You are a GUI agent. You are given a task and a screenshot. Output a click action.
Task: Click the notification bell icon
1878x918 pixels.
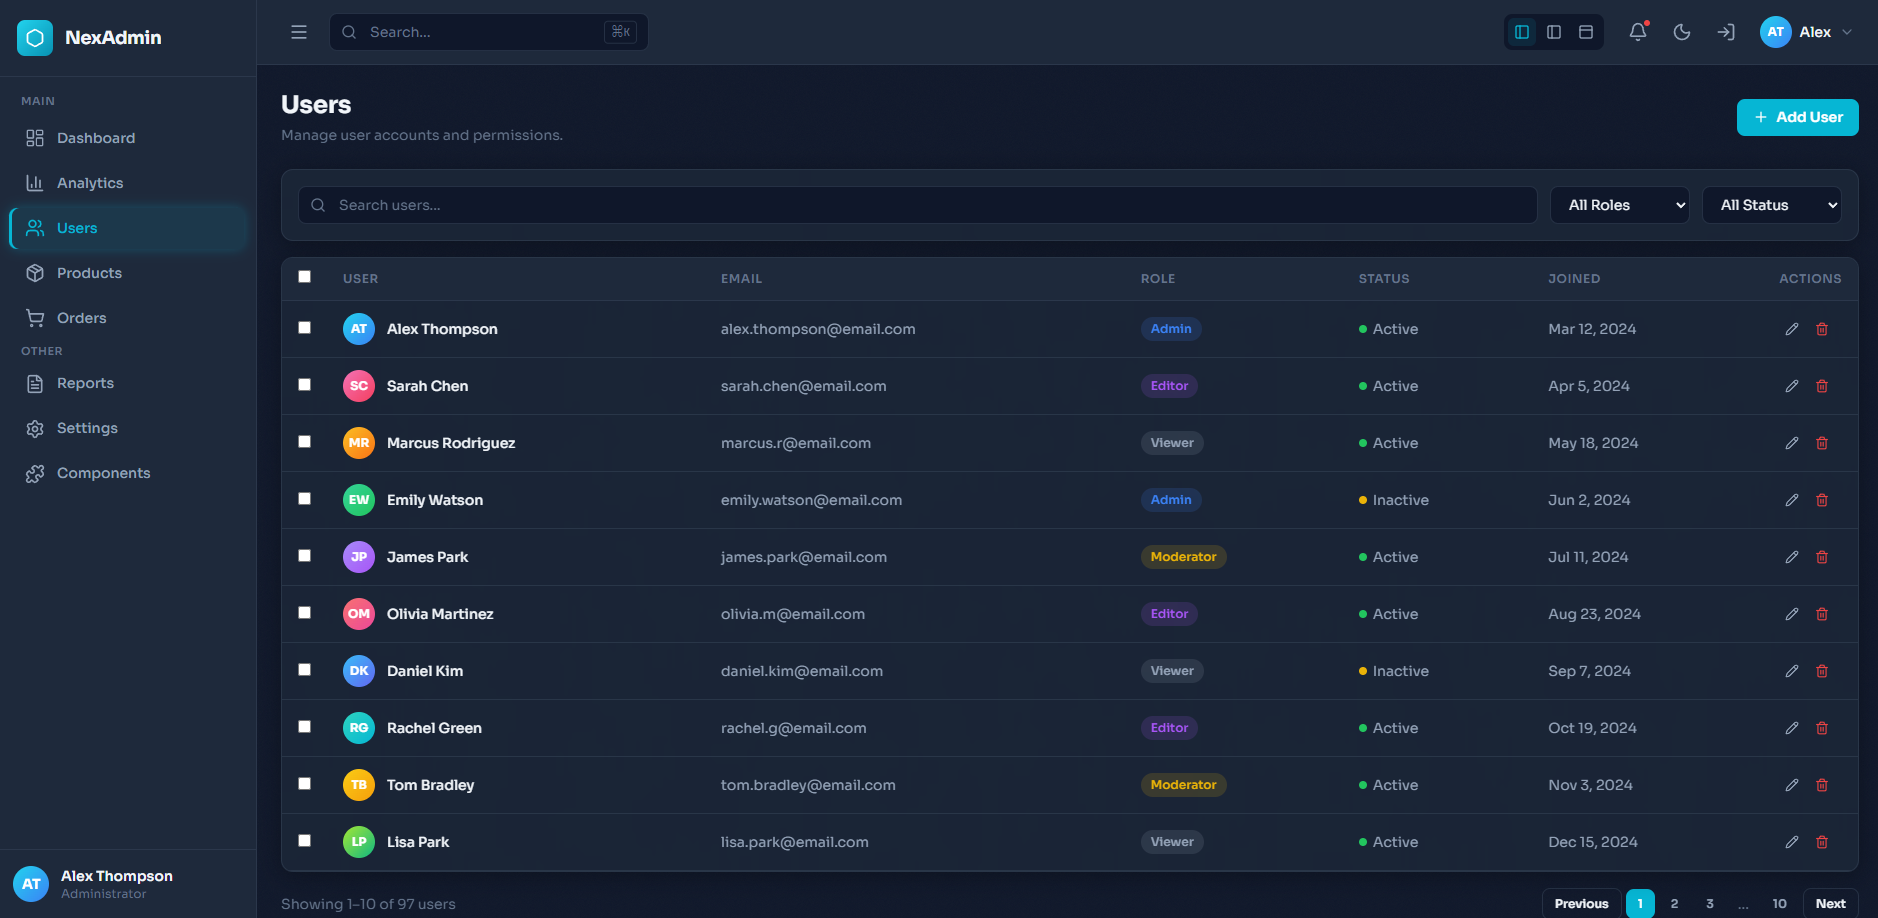pos(1637,32)
